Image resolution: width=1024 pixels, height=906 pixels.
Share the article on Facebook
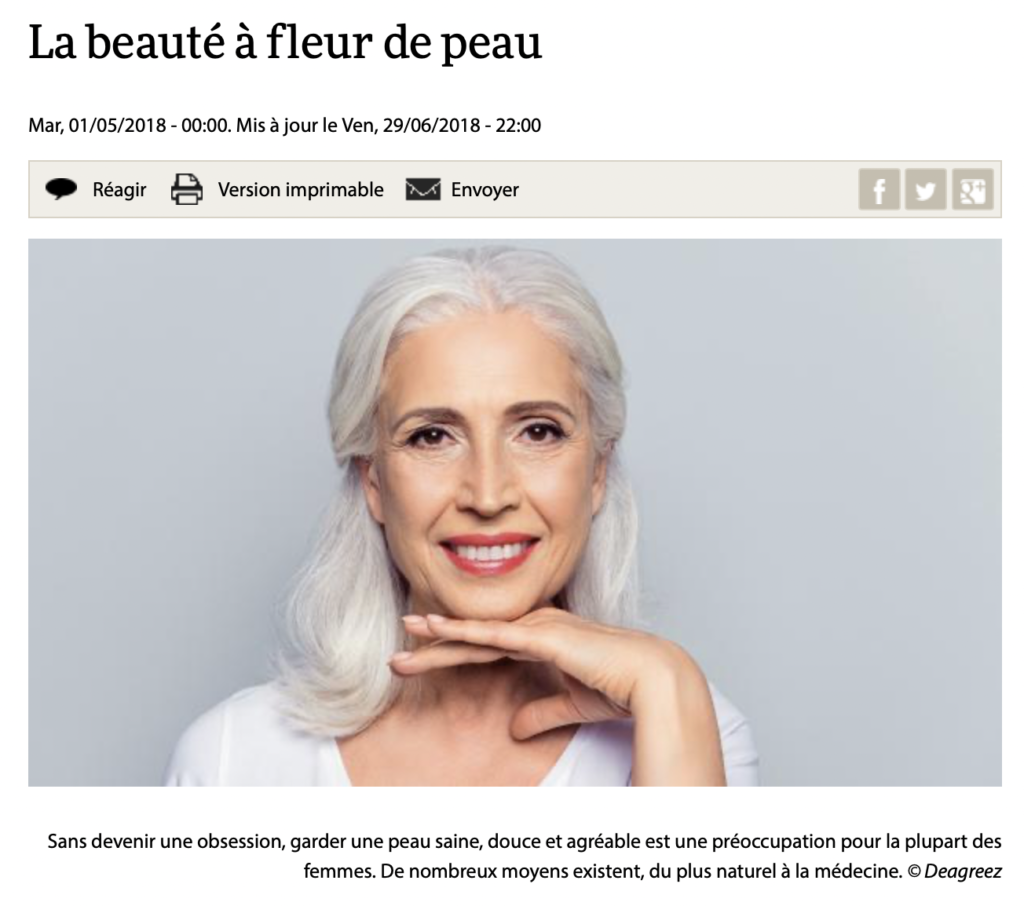point(879,189)
